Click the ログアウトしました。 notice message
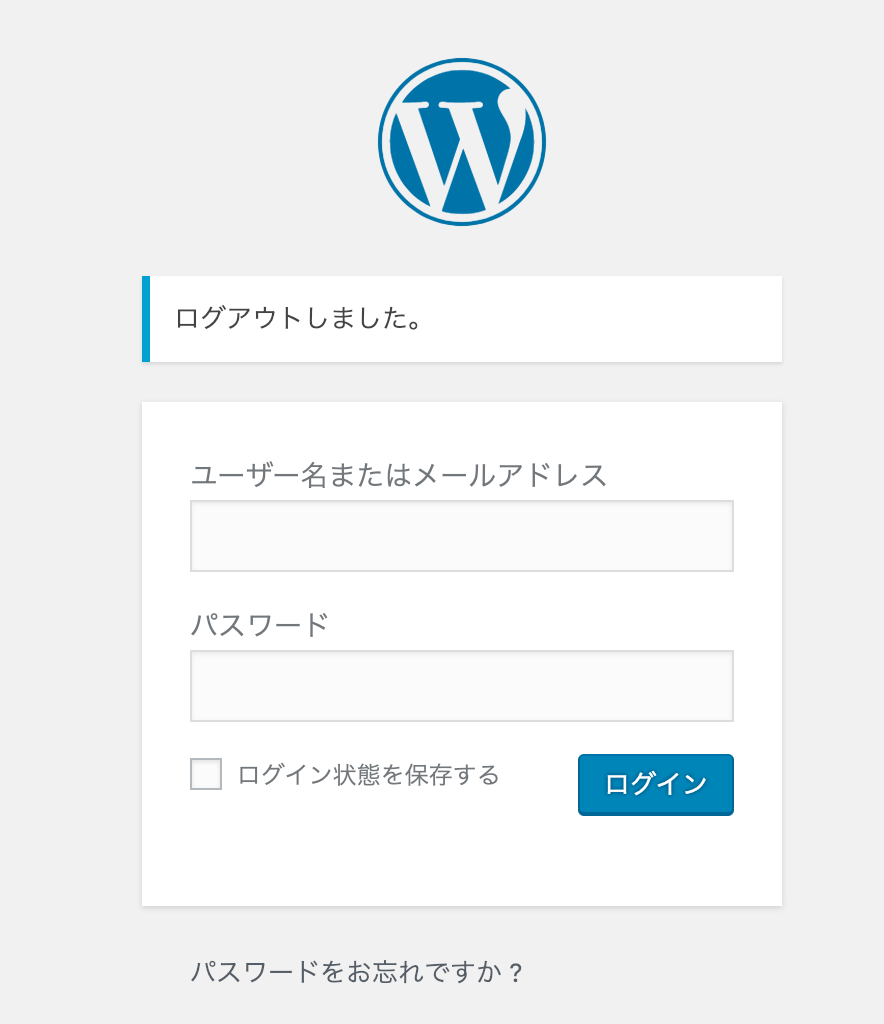 point(298,319)
